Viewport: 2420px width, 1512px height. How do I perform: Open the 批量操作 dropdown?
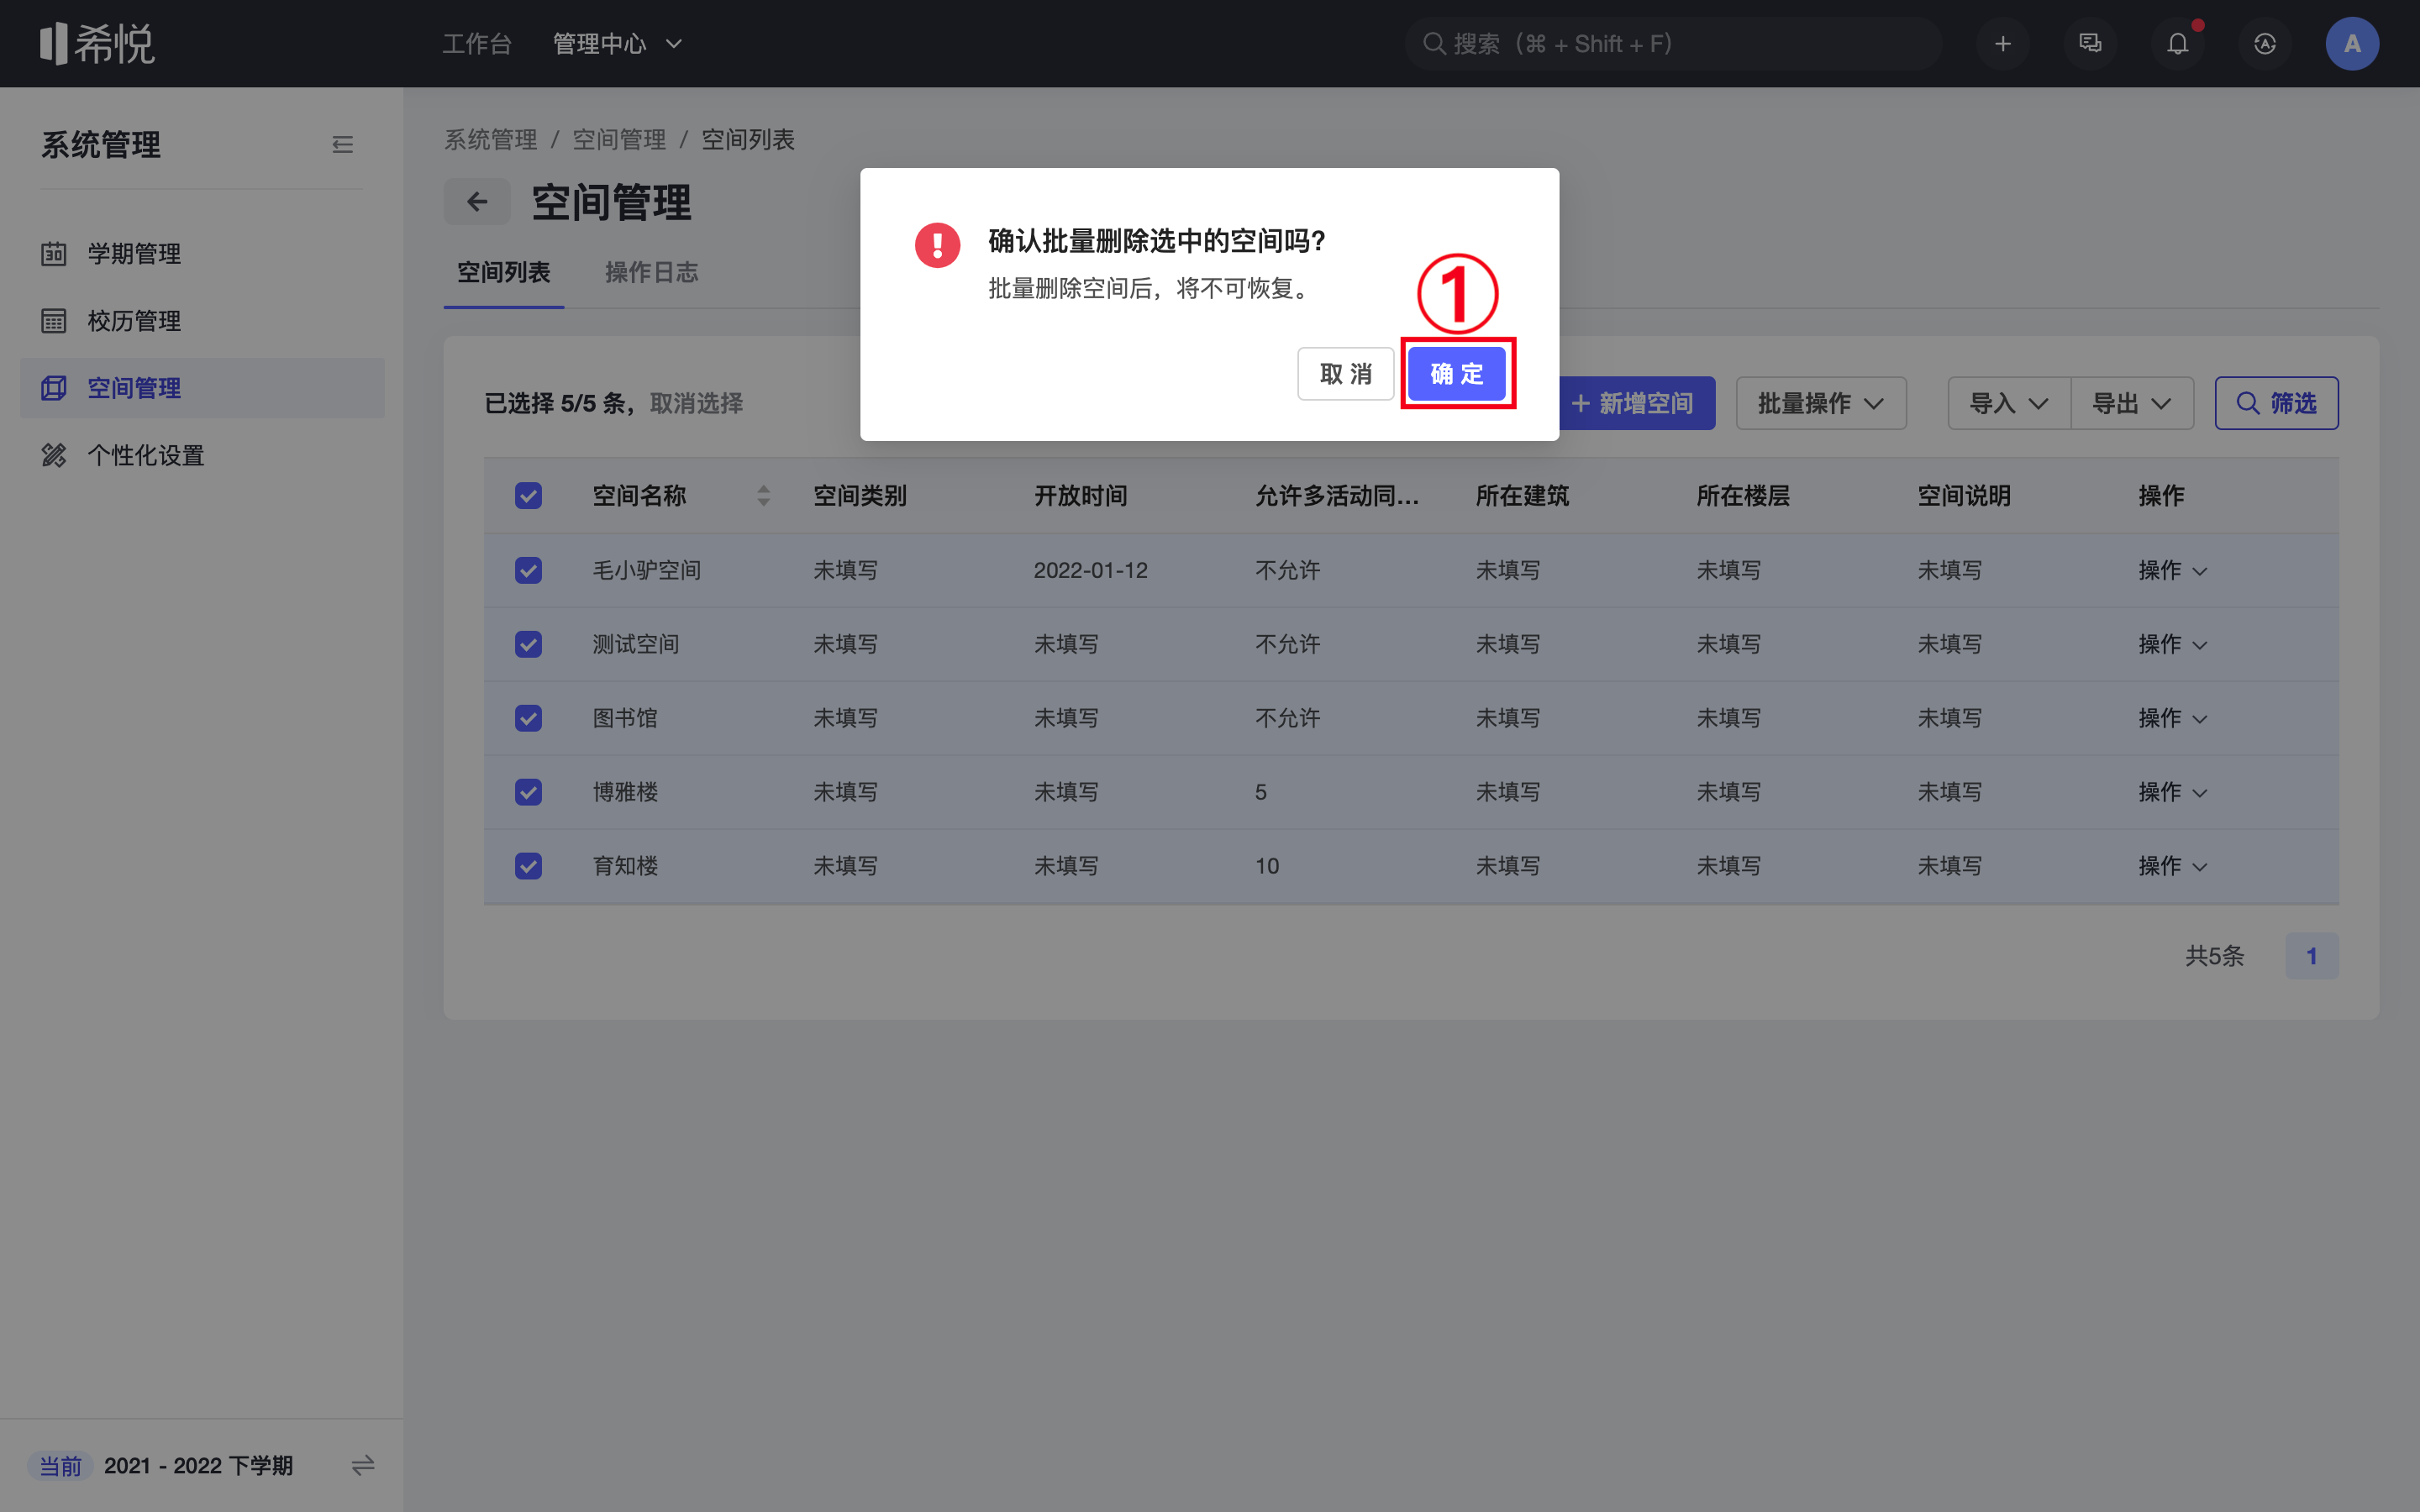coord(1820,403)
